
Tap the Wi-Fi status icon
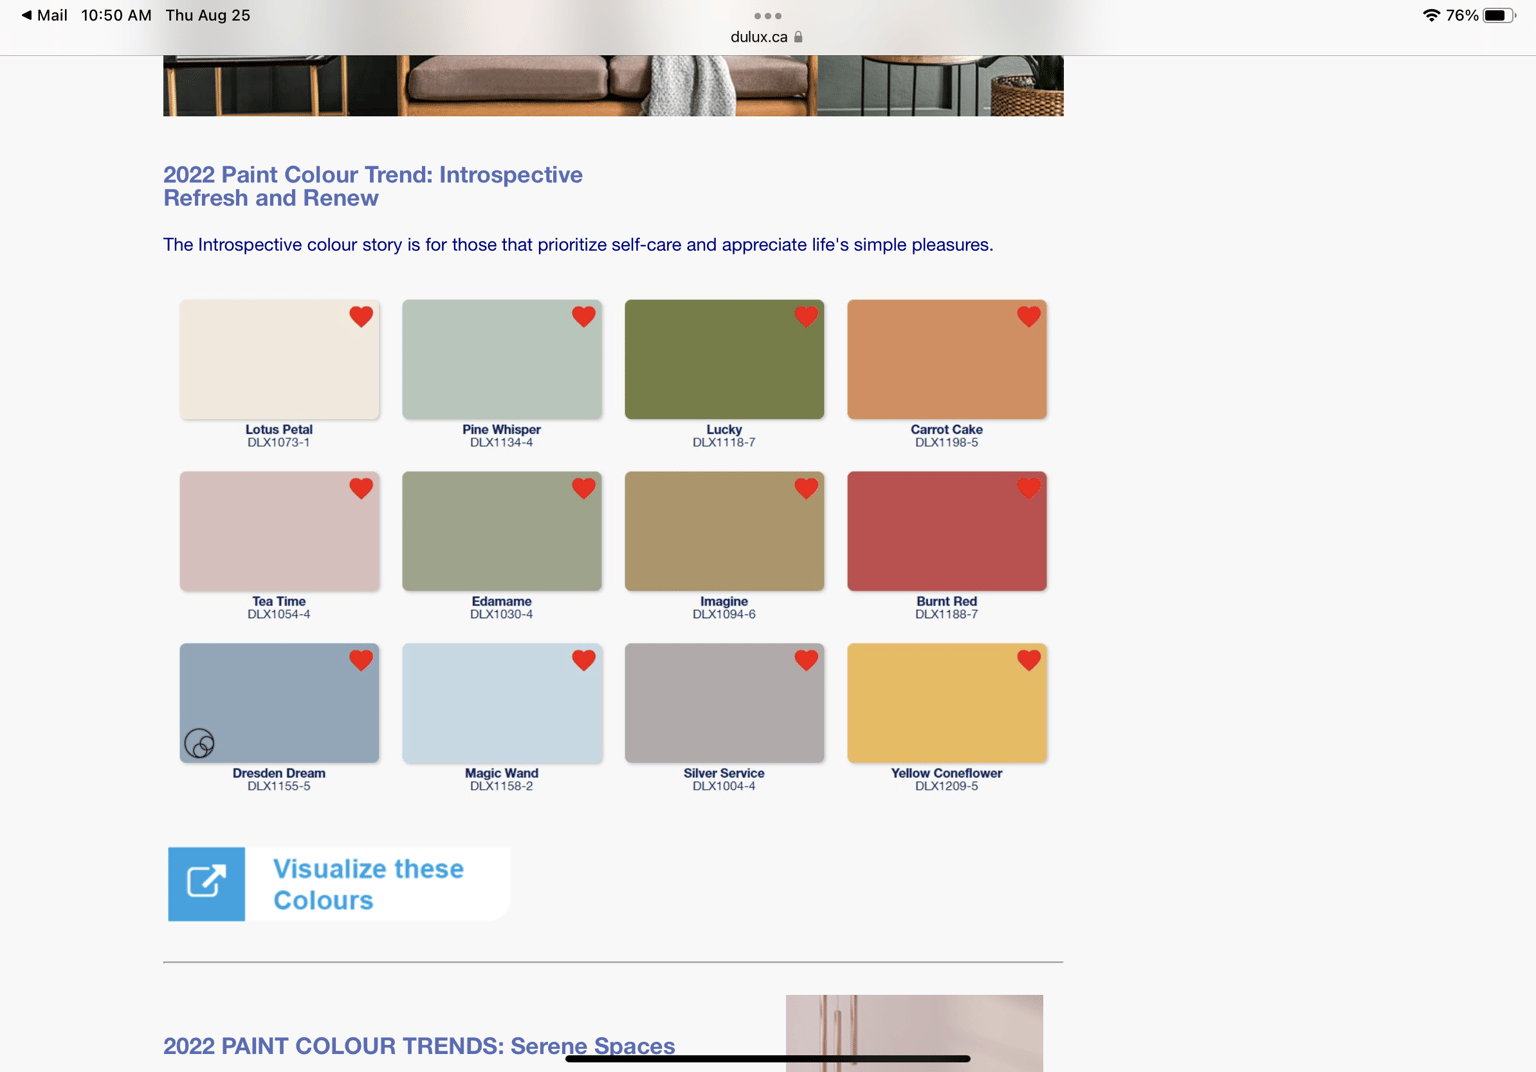pyautogui.click(x=1432, y=15)
